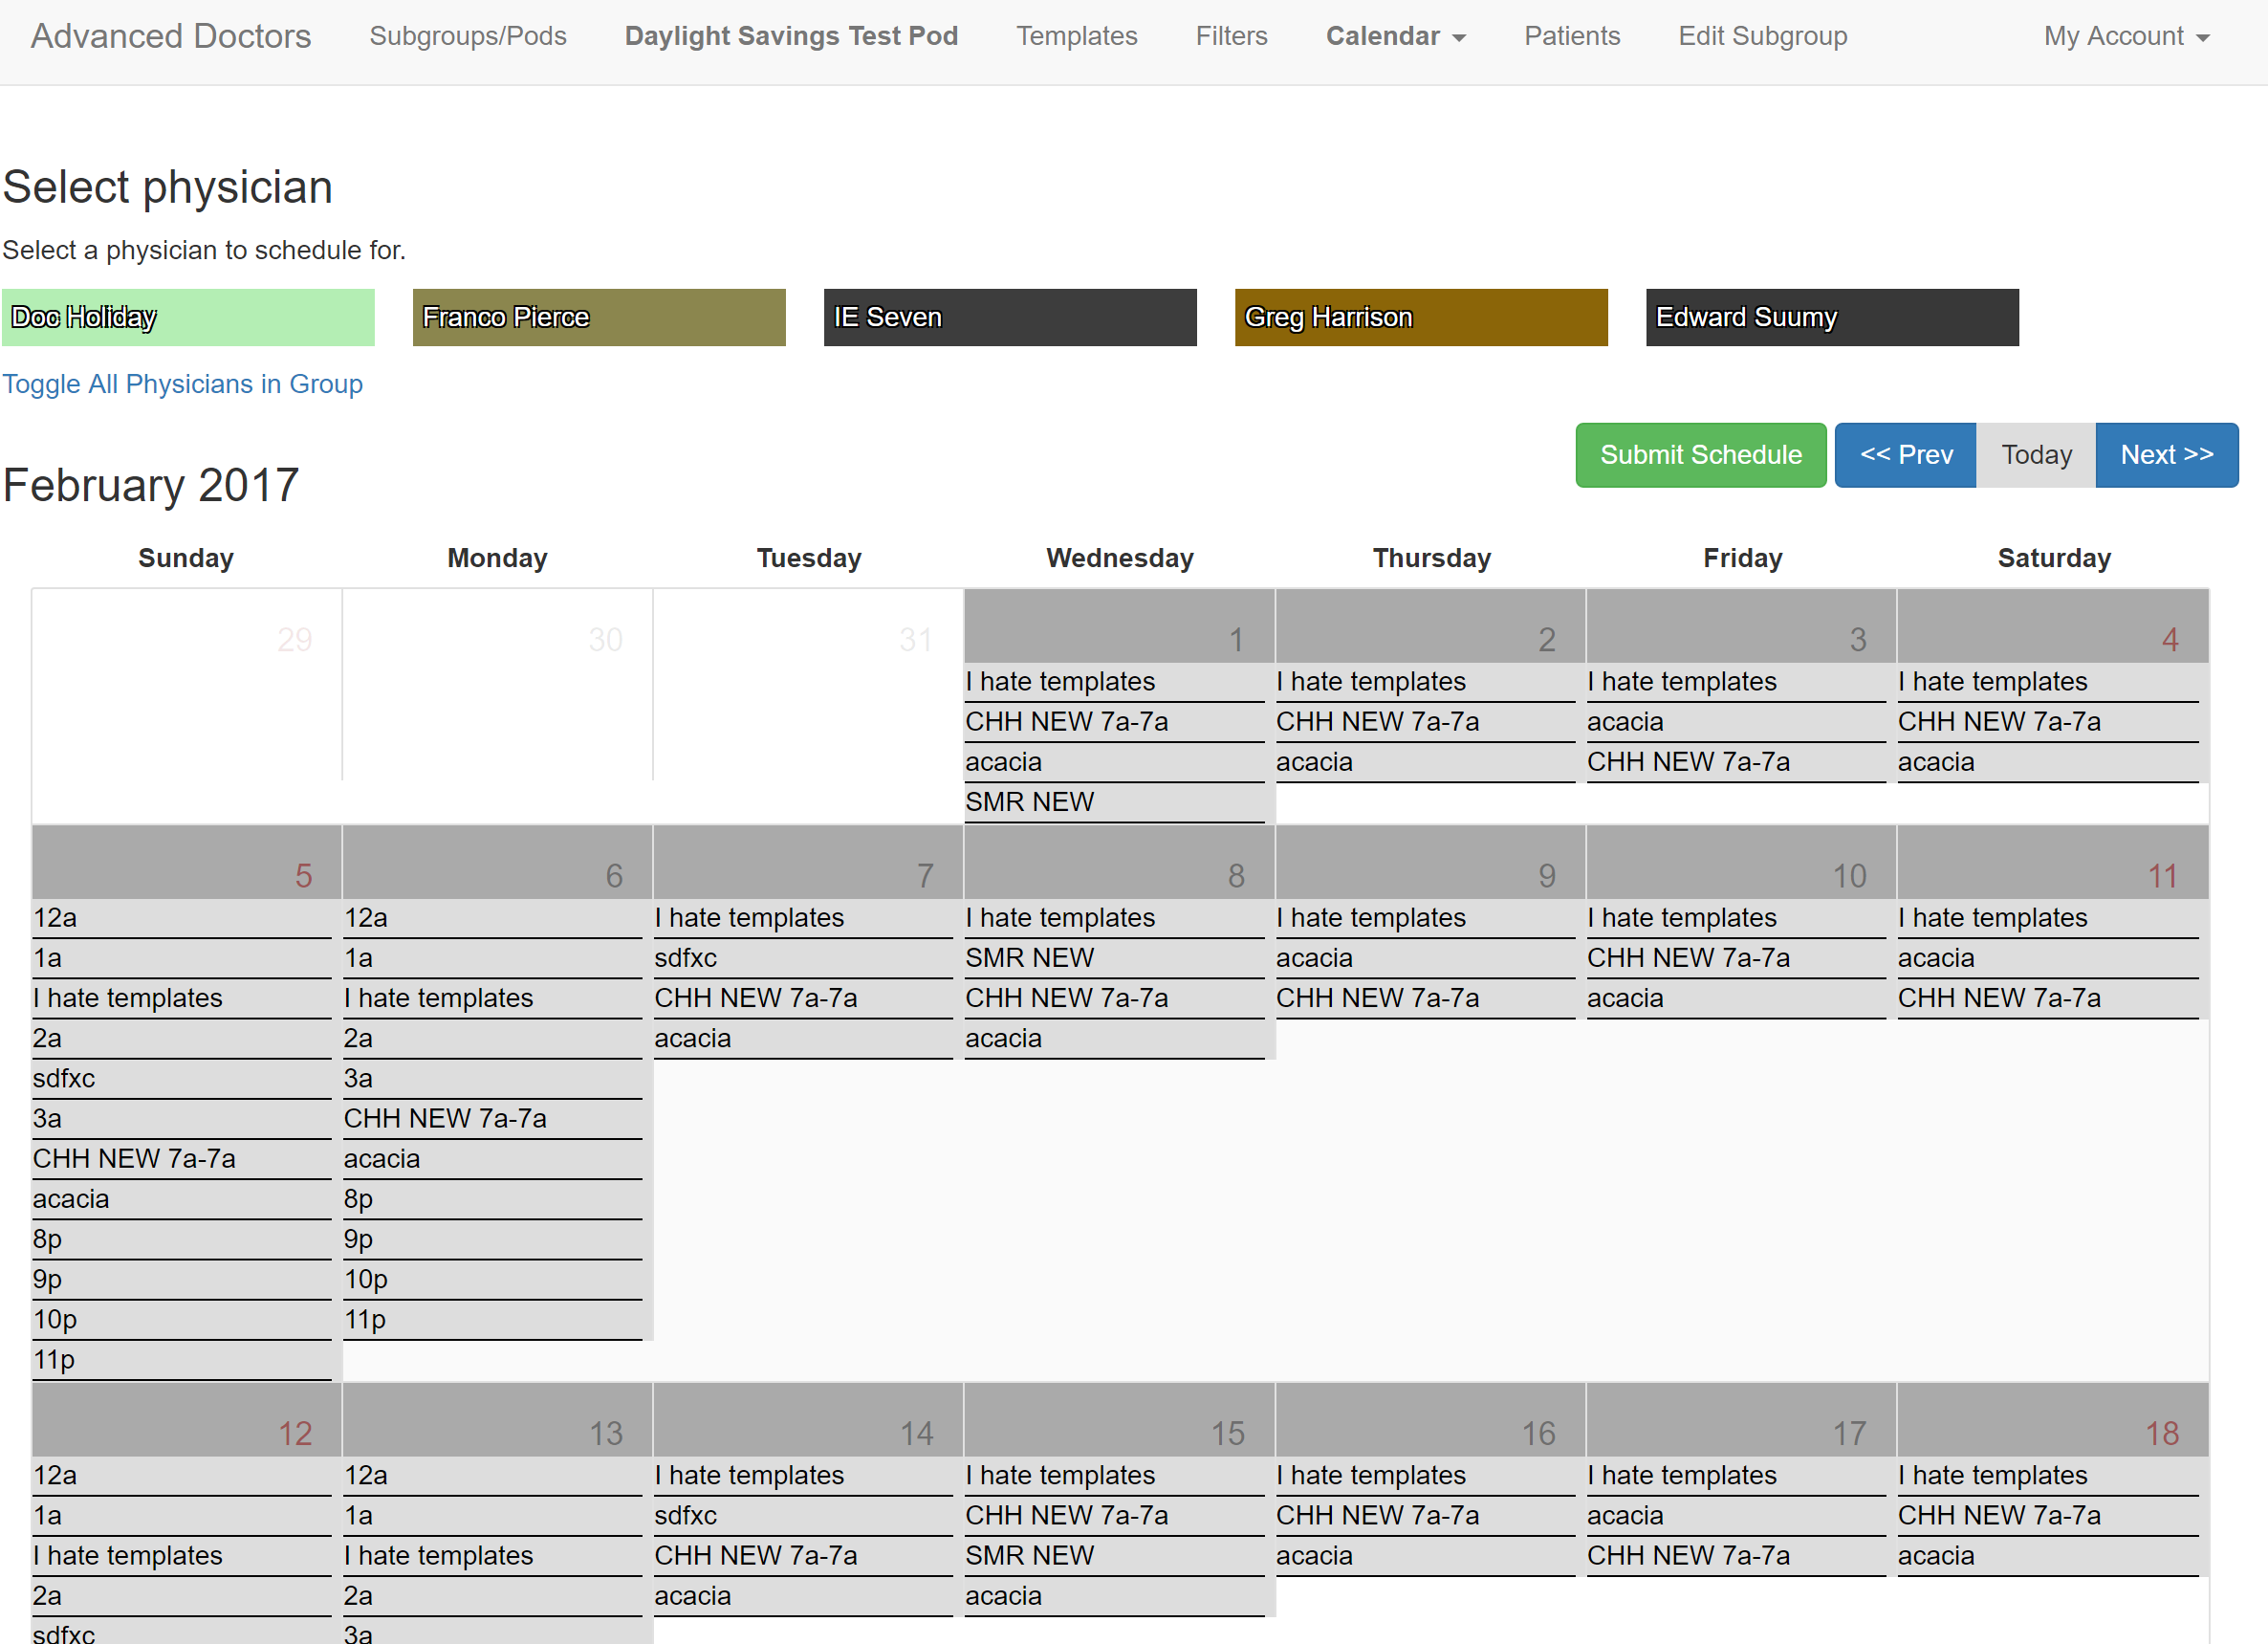Viewport: 2268px width, 1644px height.
Task: Open the Filters nav item
Action: 1231,36
